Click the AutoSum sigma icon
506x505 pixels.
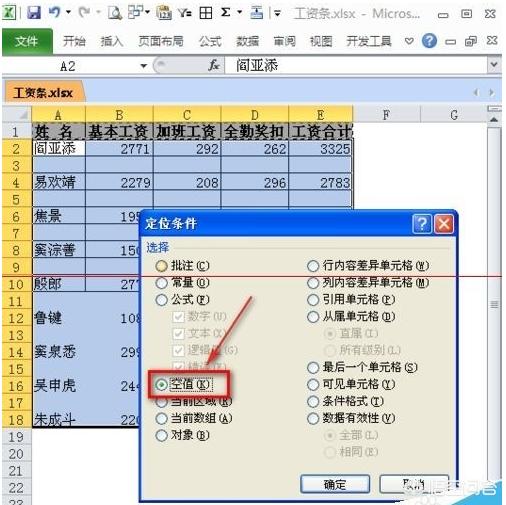pos(226,12)
